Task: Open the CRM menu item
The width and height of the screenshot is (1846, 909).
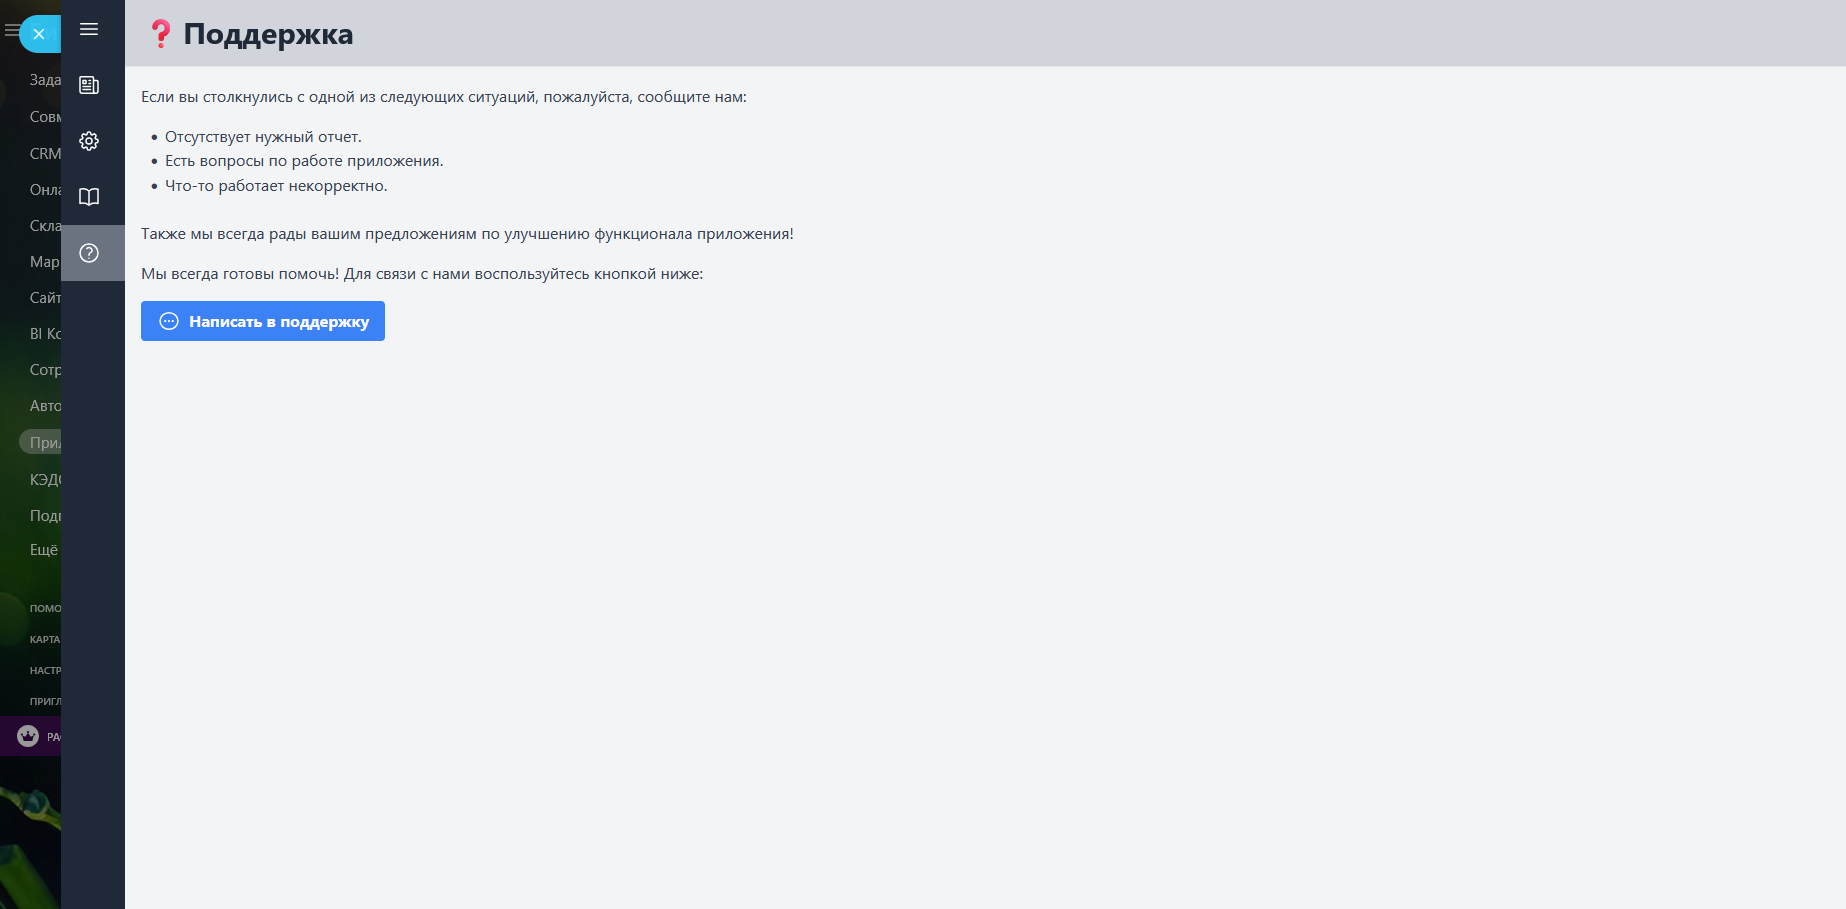Action: (45, 154)
